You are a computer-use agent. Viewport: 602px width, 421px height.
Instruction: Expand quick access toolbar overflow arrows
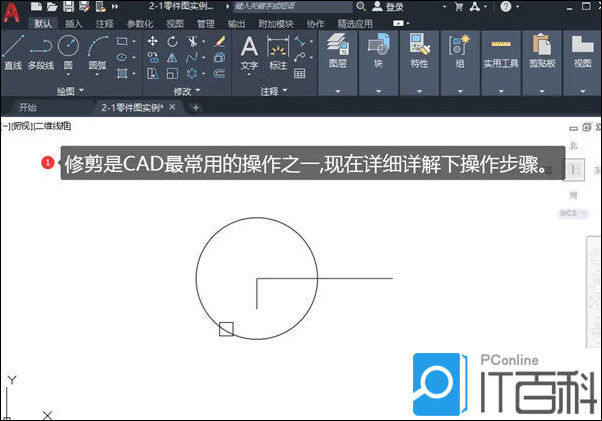115,7
